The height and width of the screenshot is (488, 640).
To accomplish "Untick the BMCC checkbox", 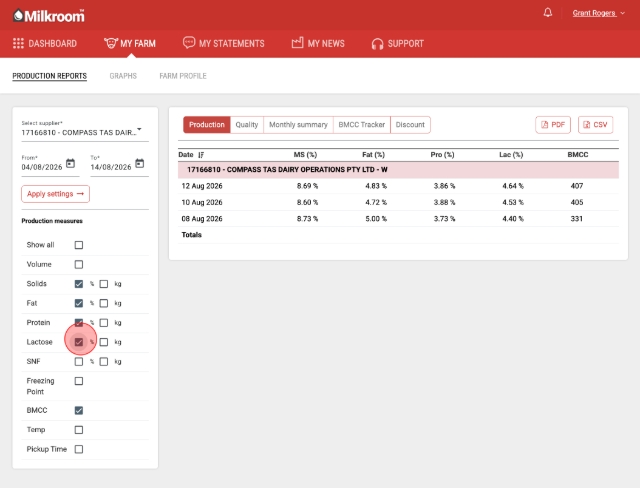I will (x=79, y=410).
